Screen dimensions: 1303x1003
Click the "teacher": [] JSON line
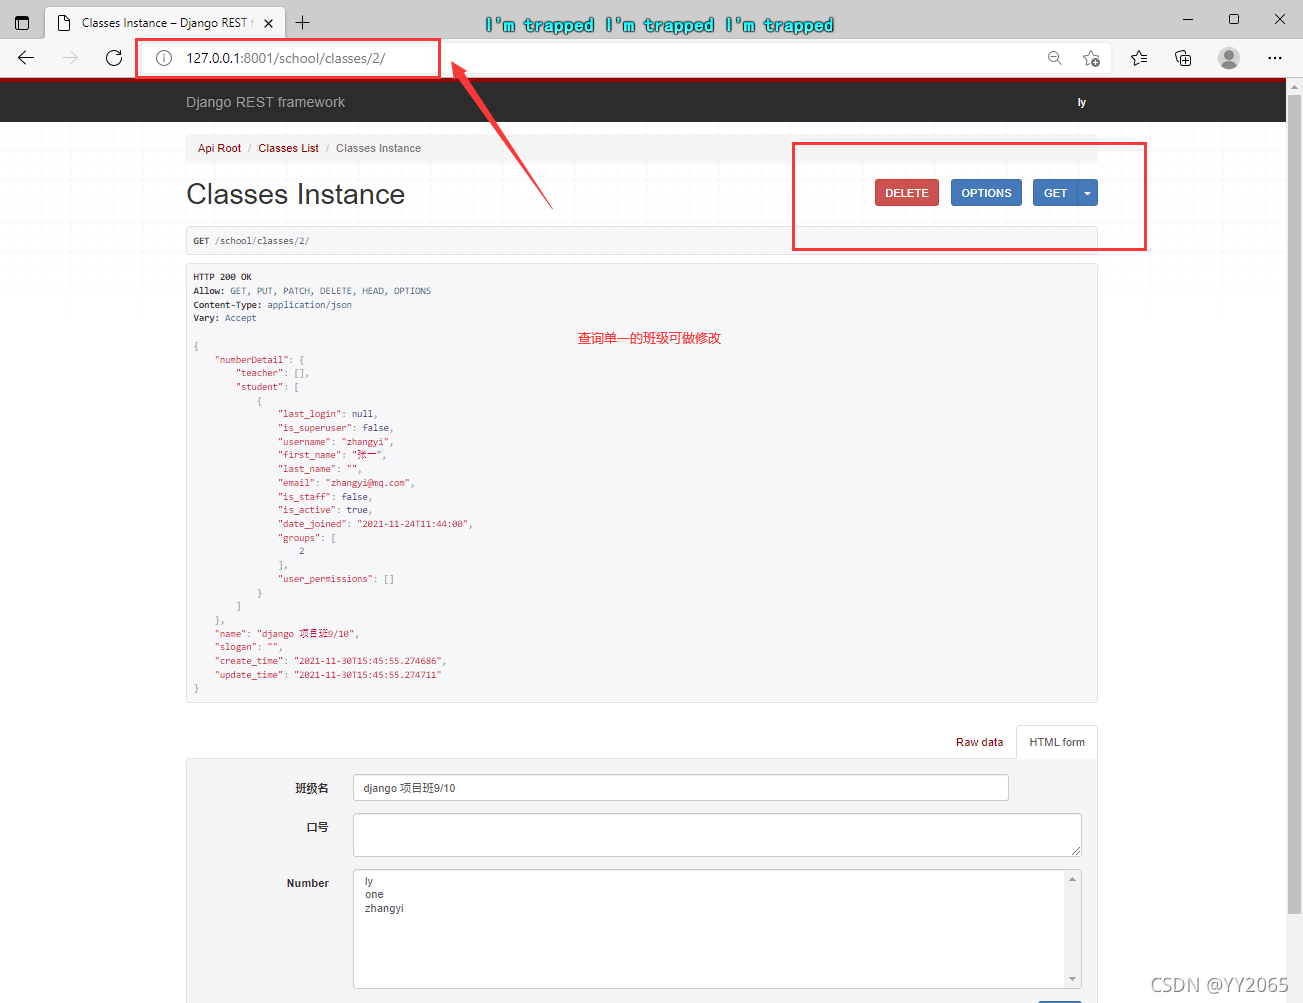coord(273,373)
